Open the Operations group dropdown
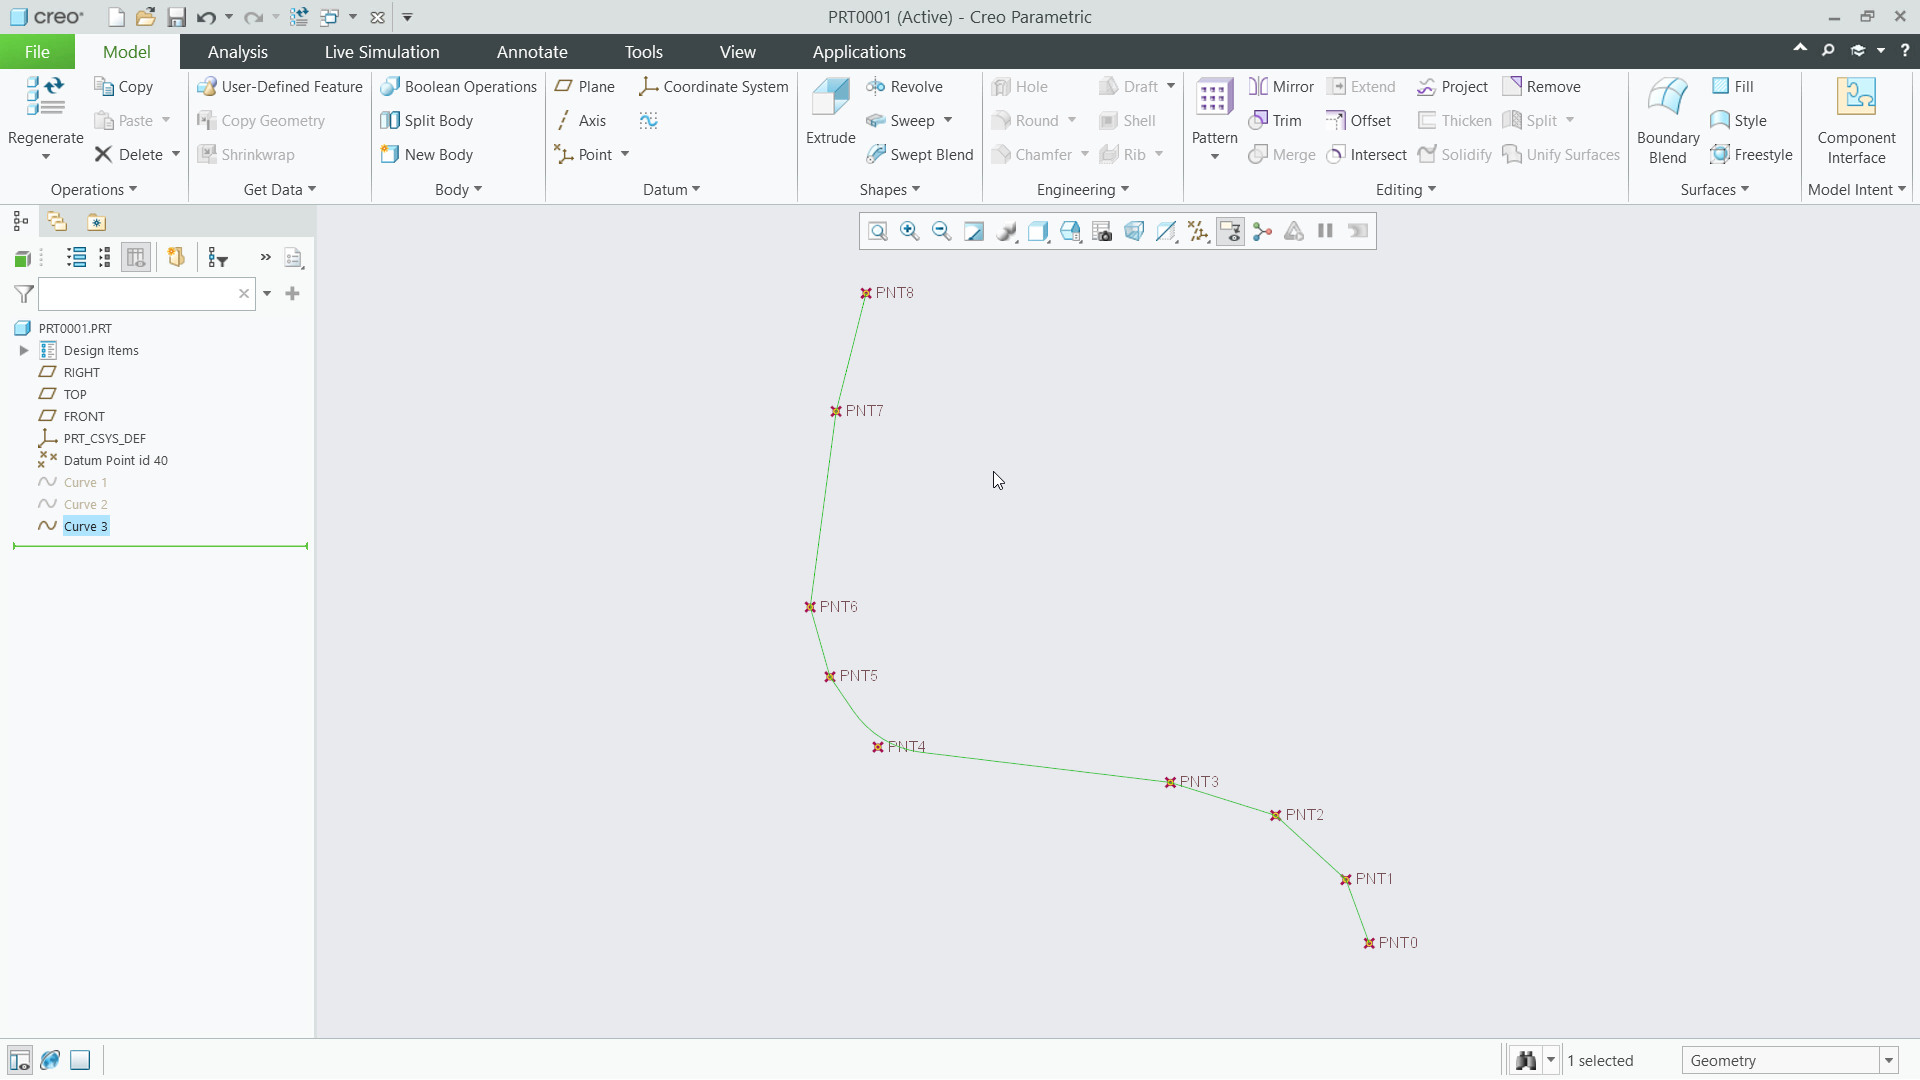This screenshot has height=1080, width=1920. (x=94, y=190)
